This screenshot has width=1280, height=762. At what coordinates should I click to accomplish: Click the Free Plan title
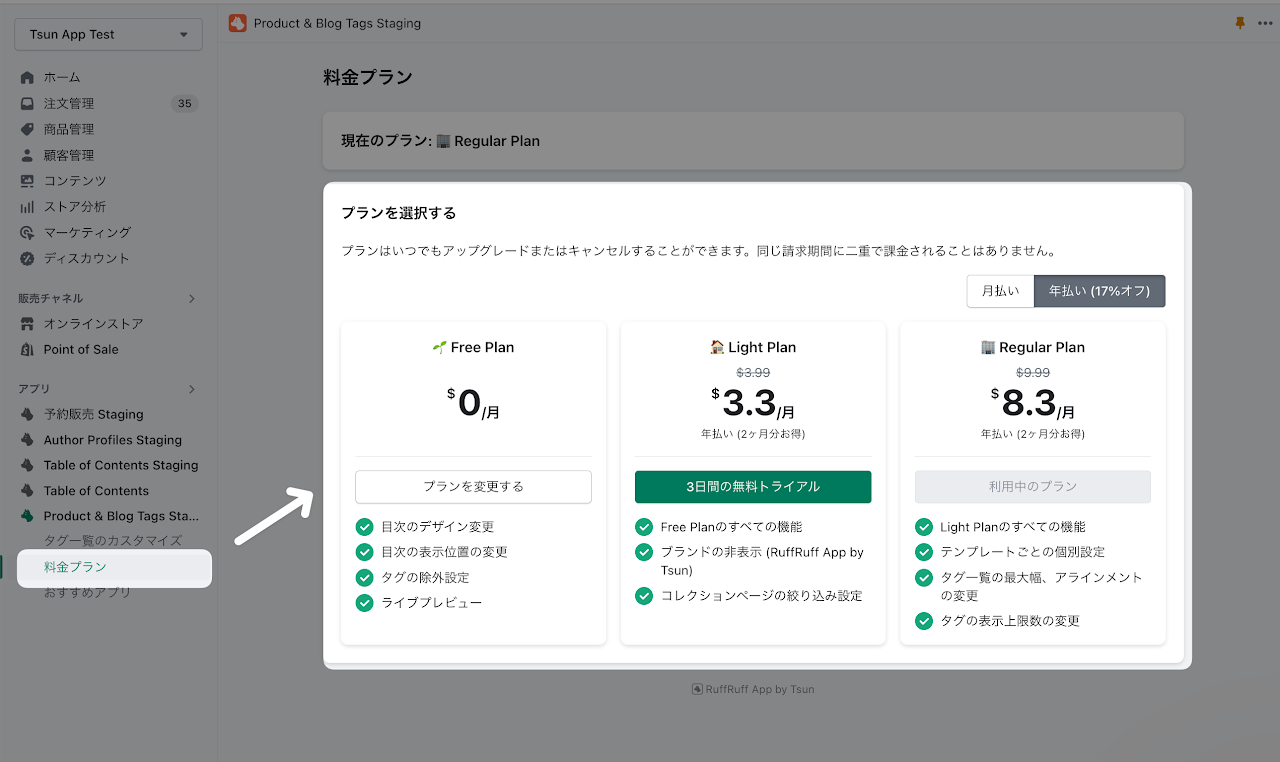[x=473, y=348]
